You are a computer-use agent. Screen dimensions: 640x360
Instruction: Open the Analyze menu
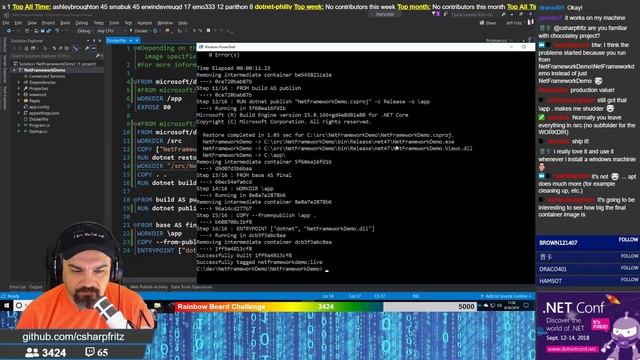coord(144,23)
